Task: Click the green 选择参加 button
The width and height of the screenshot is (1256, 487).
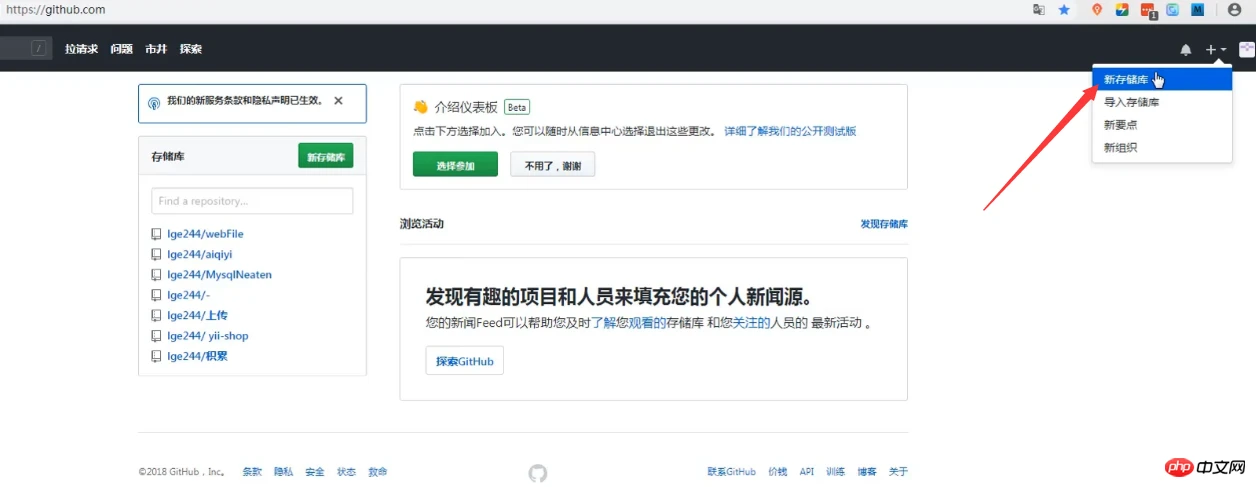Action: (455, 165)
